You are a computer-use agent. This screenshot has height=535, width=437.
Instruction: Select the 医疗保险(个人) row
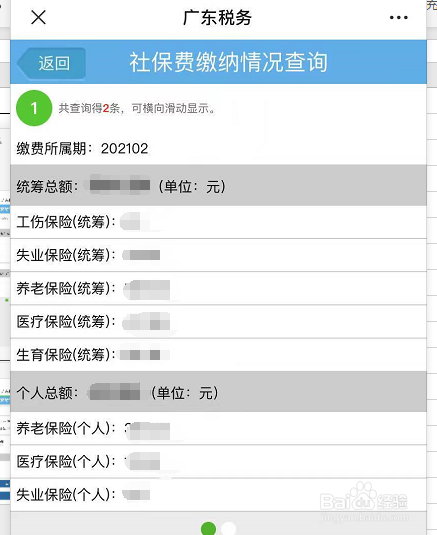coord(218,462)
